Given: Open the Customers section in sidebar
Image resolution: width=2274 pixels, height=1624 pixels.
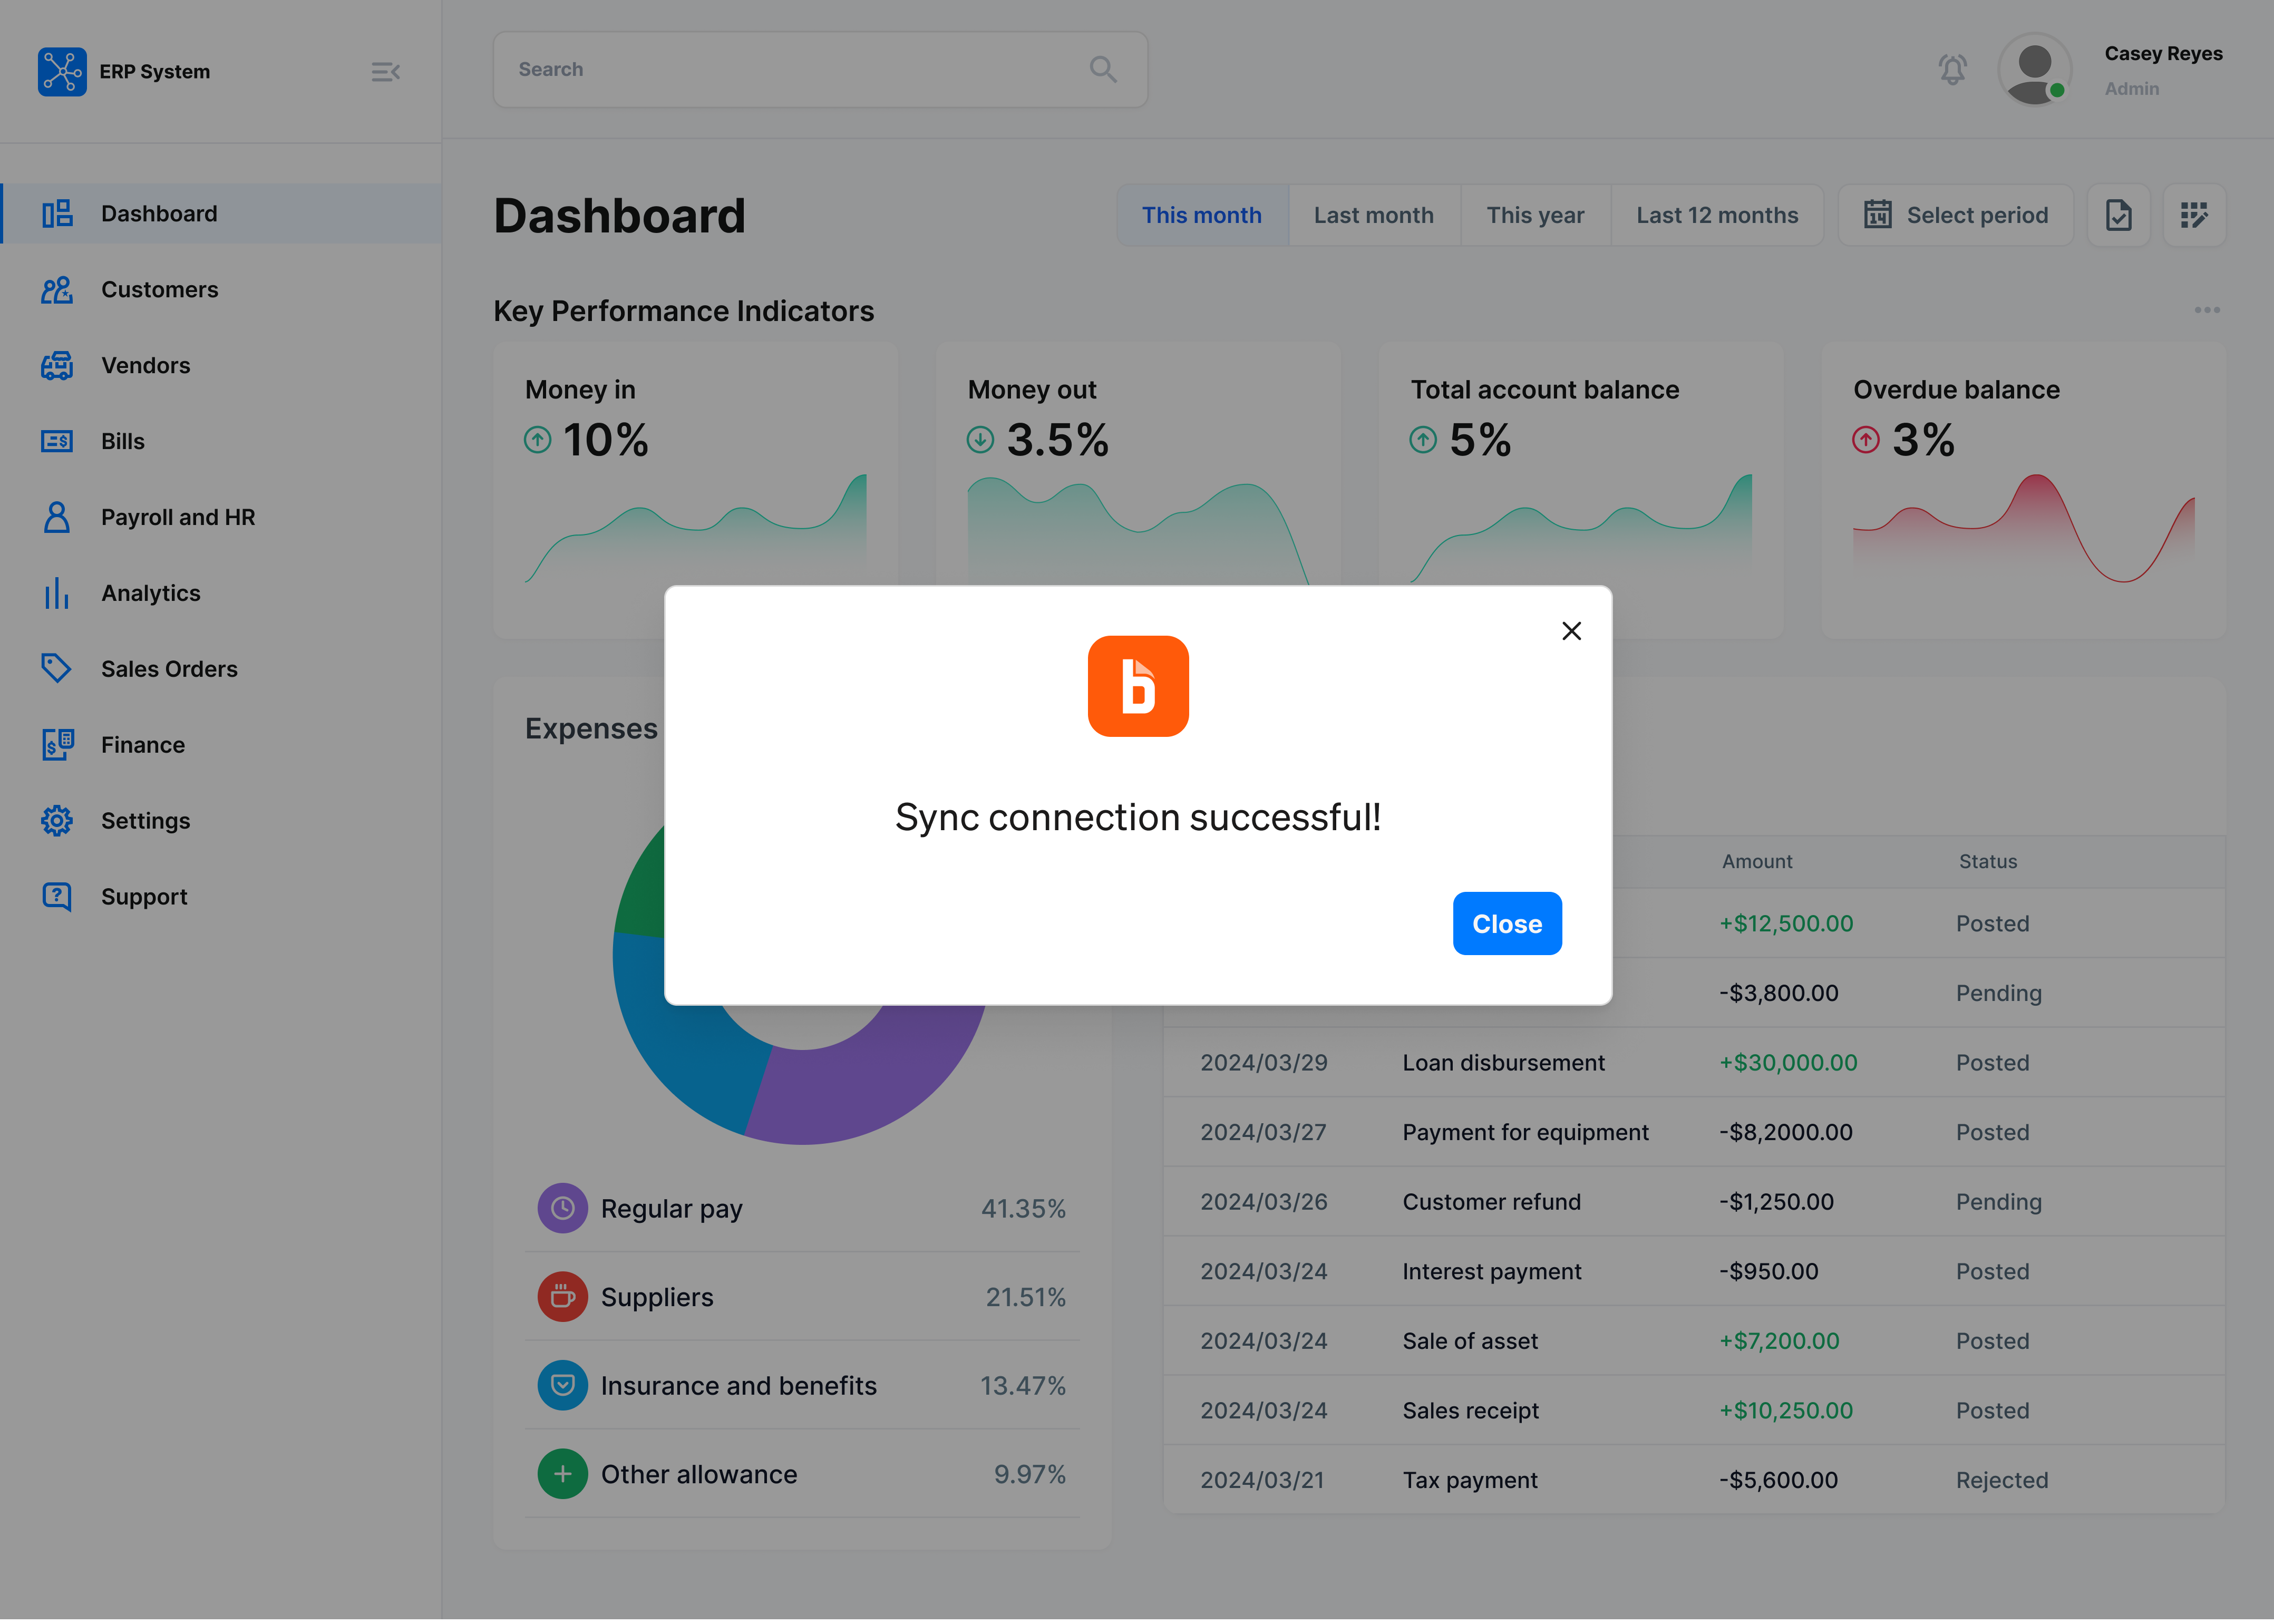Looking at the screenshot, I should tap(159, 289).
